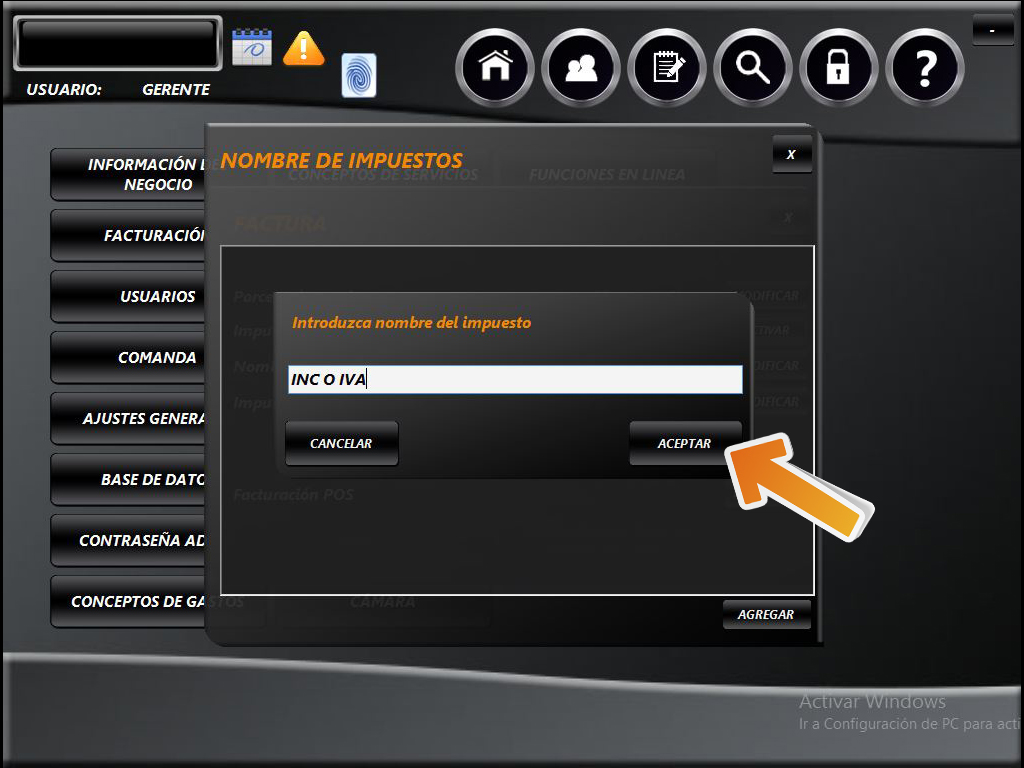Click the fingerprint icon
This screenshot has width=1024, height=768.
click(x=359, y=76)
